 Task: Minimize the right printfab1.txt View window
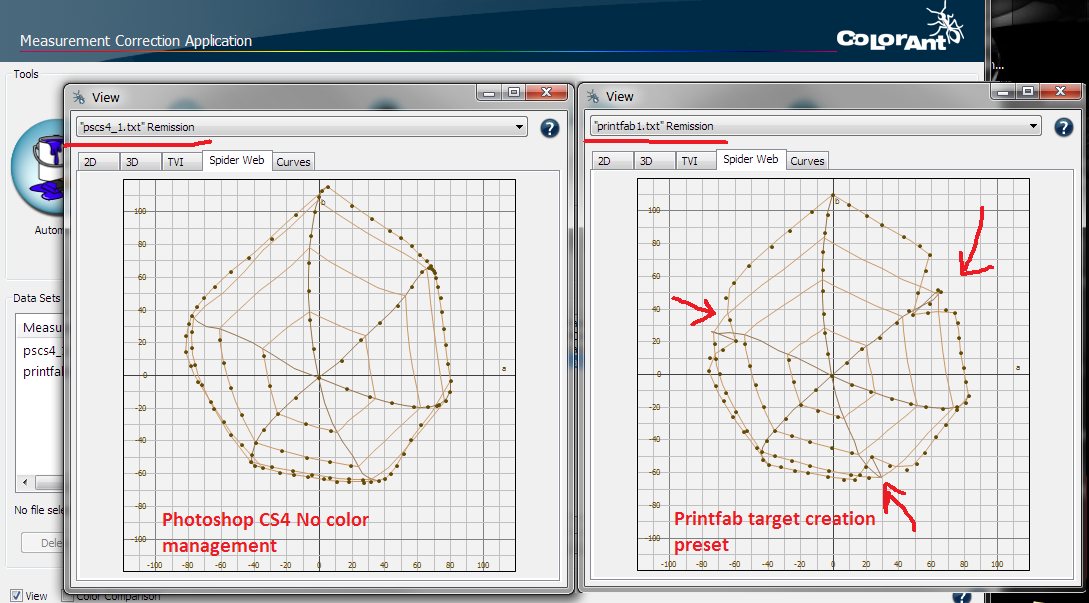1002,91
